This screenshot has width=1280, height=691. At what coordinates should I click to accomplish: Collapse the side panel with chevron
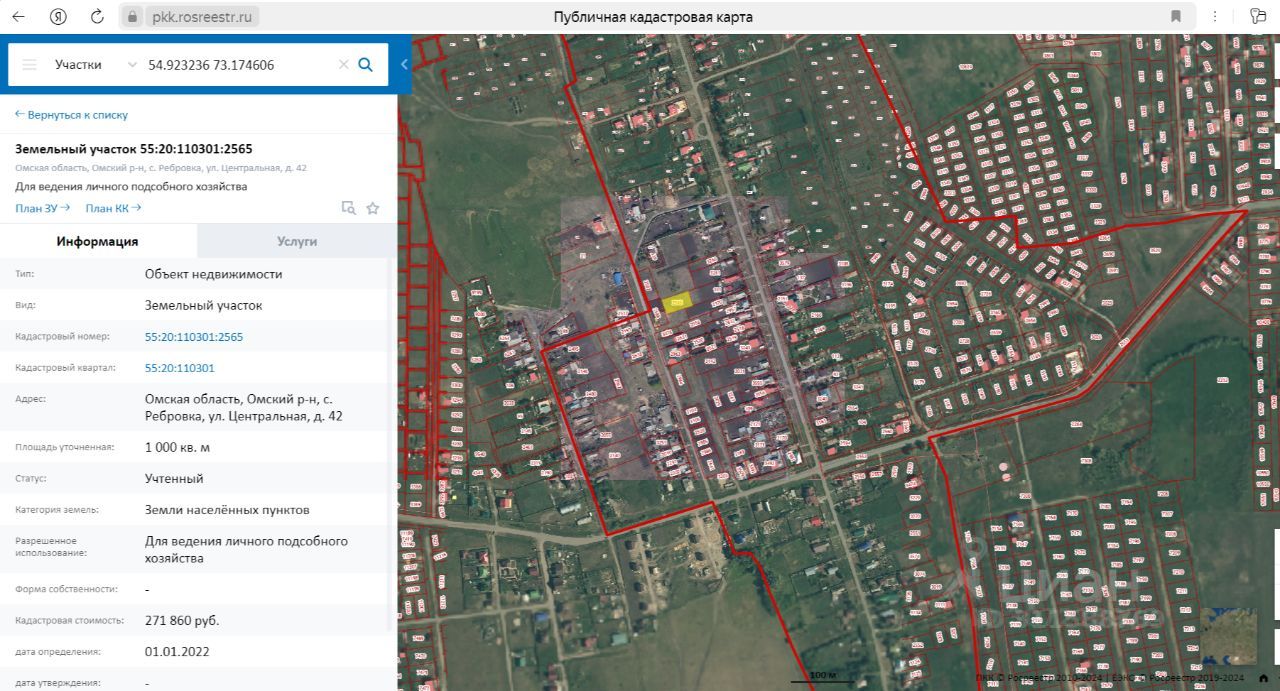point(404,64)
